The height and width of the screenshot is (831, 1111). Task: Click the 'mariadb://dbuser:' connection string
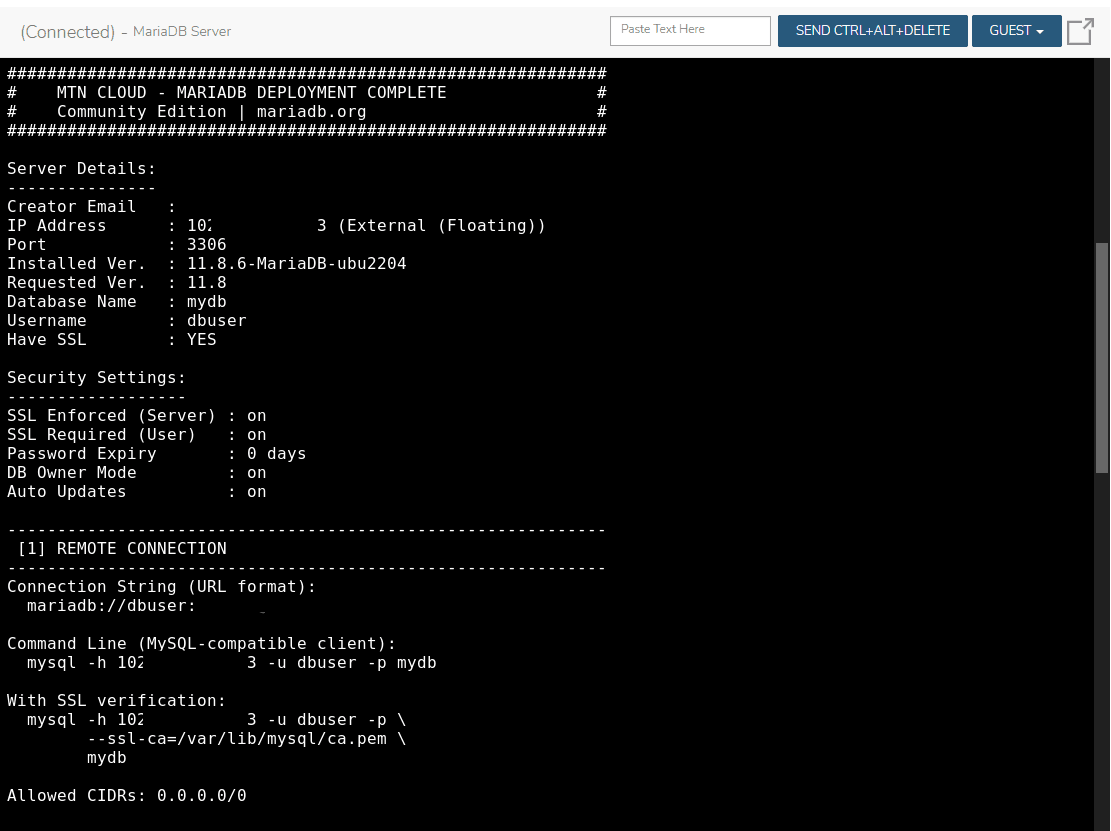pyautogui.click(x=111, y=606)
